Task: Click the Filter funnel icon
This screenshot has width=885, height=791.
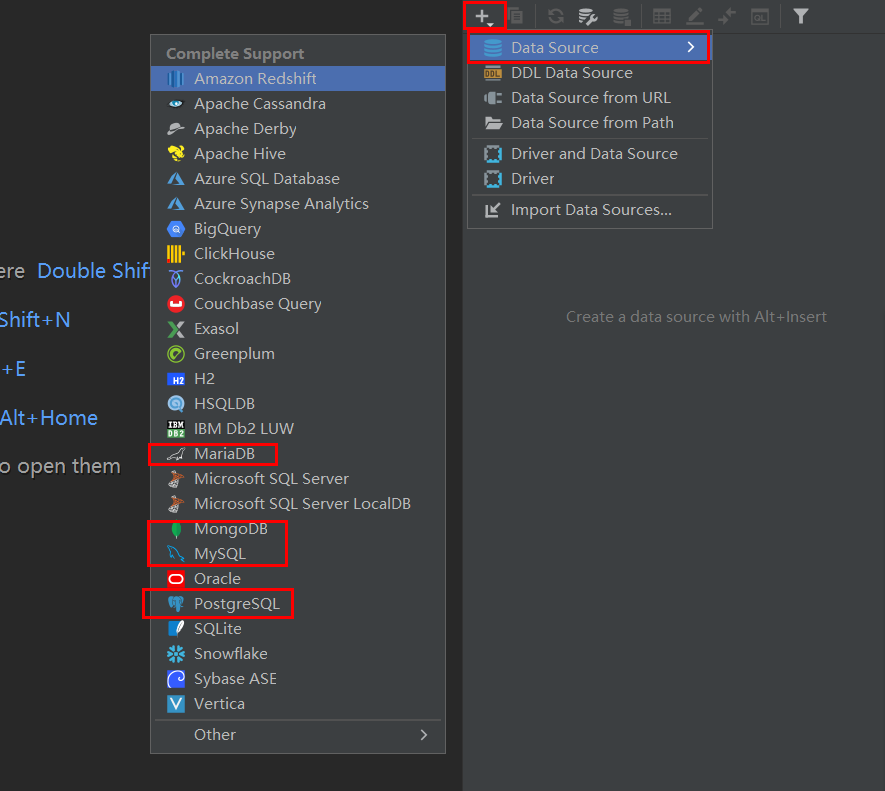Action: pyautogui.click(x=800, y=16)
